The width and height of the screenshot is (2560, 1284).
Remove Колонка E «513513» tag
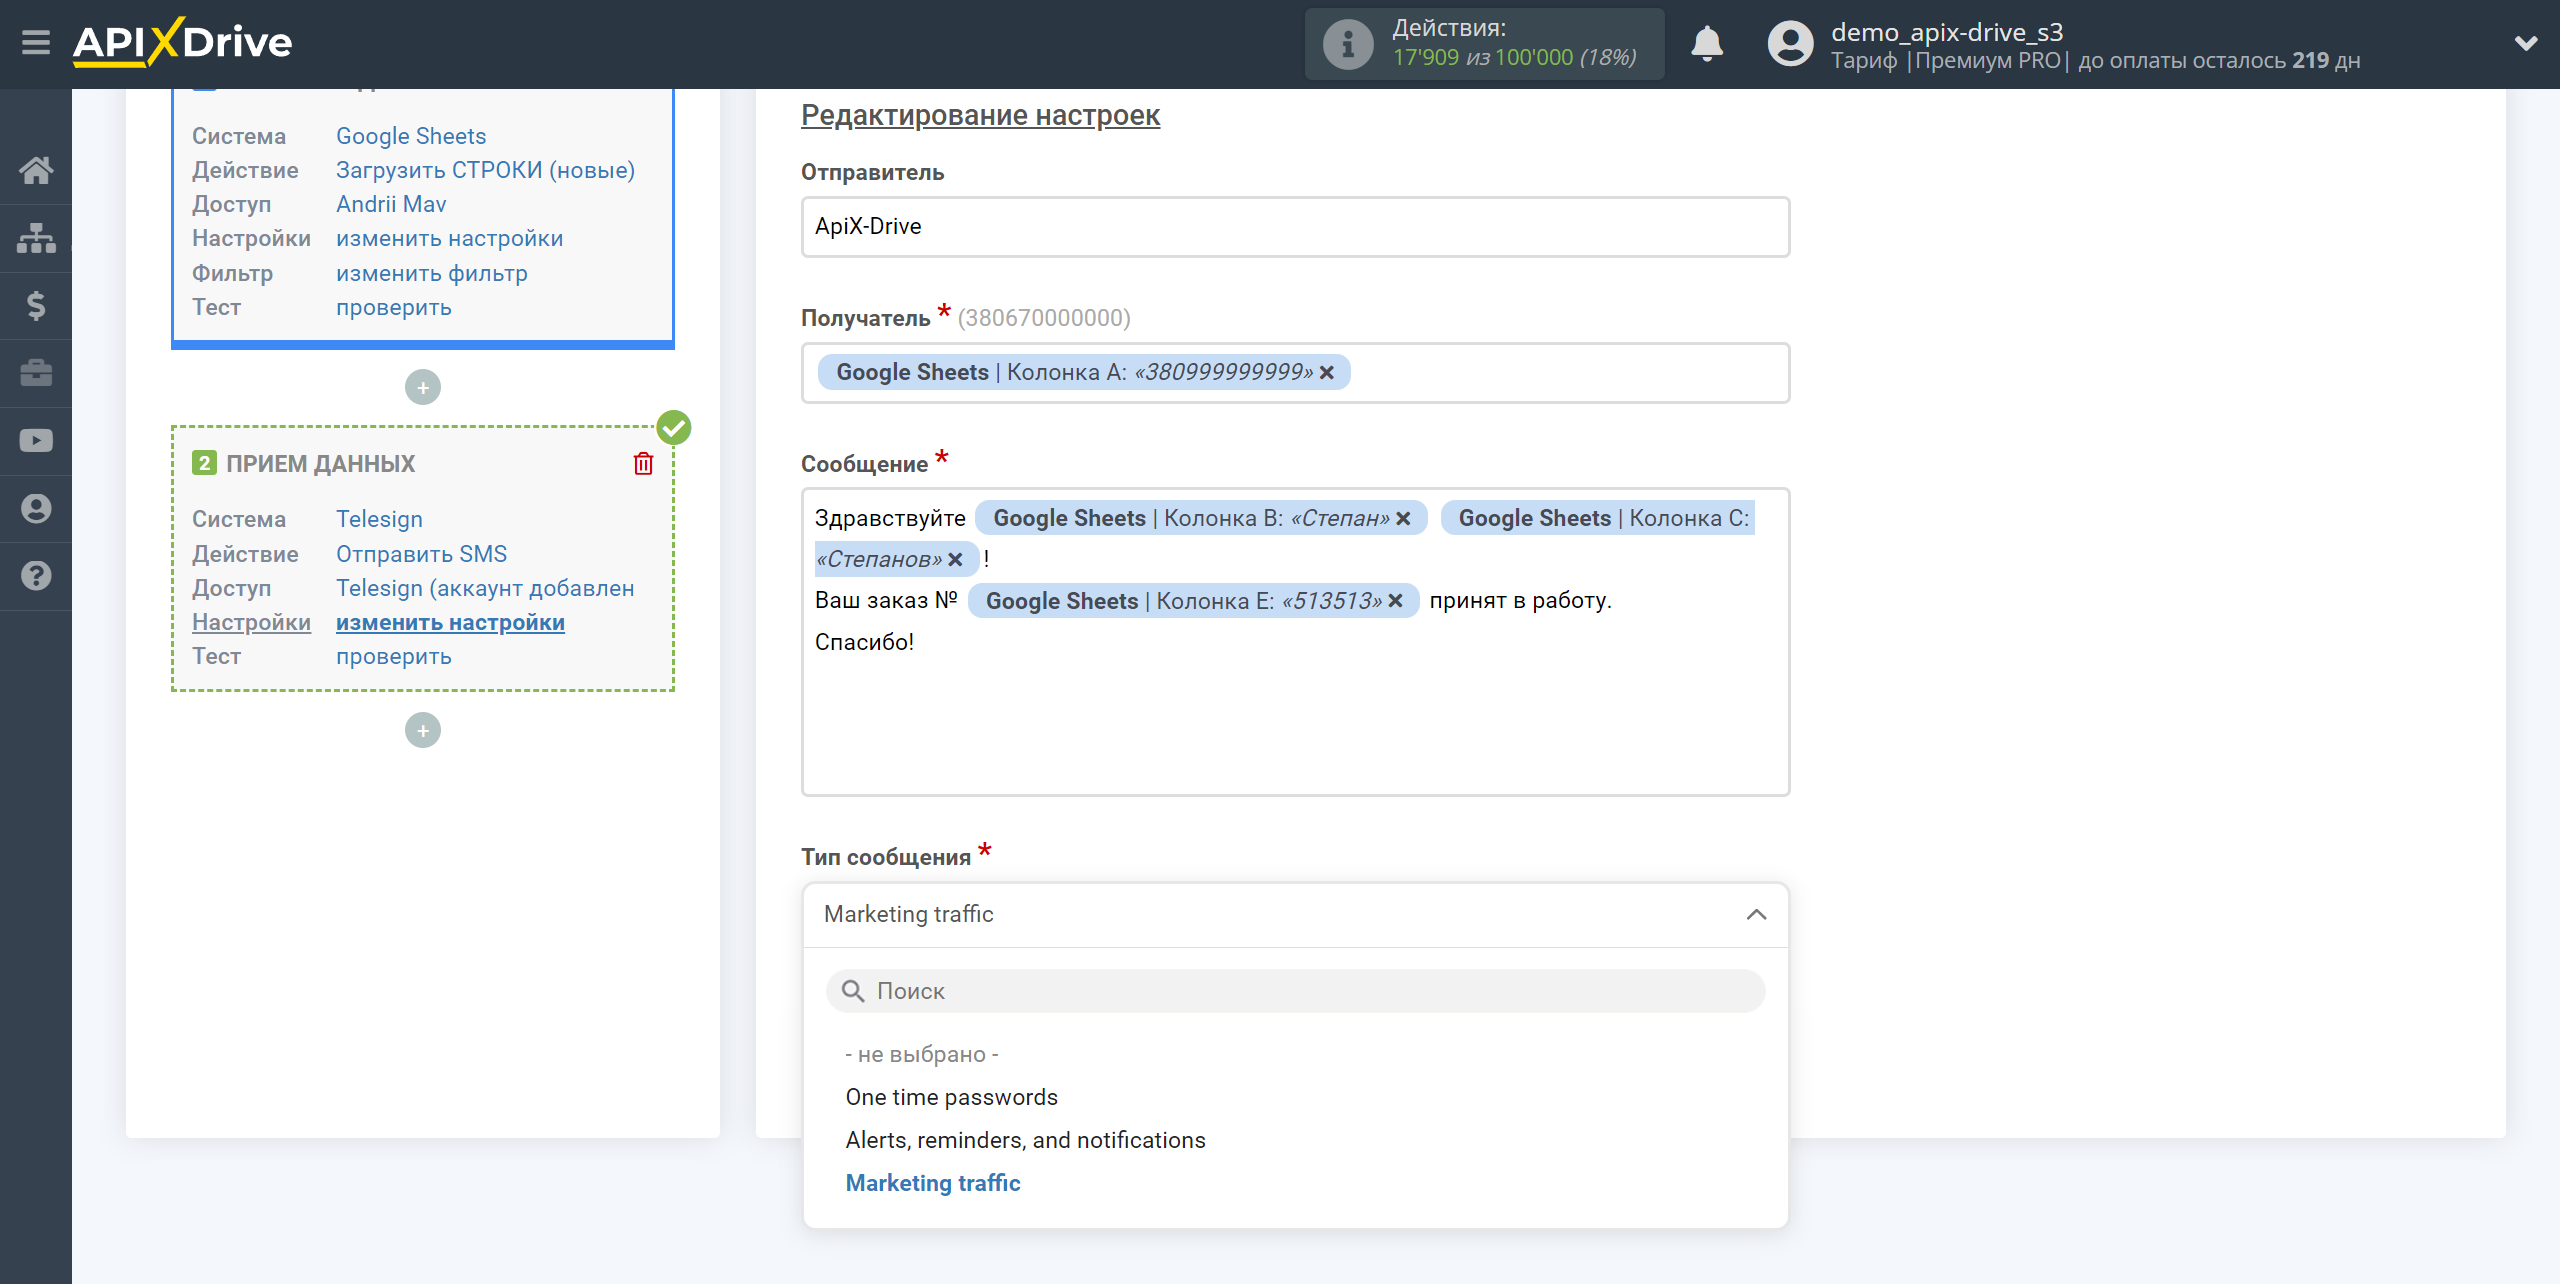coord(1396,600)
